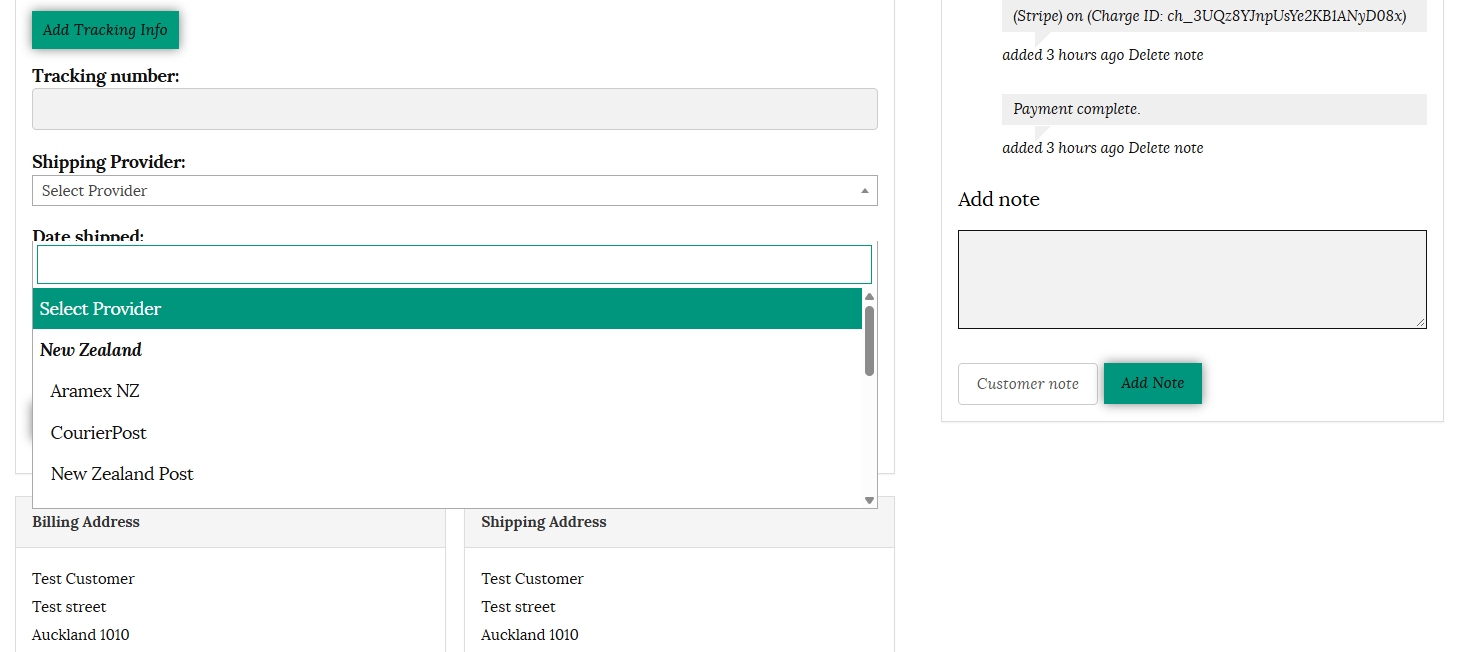This screenshot has width=1472, height=652.
Task: Click Auckland 1010 in Shipping Address
Action: tap(529, 635)
